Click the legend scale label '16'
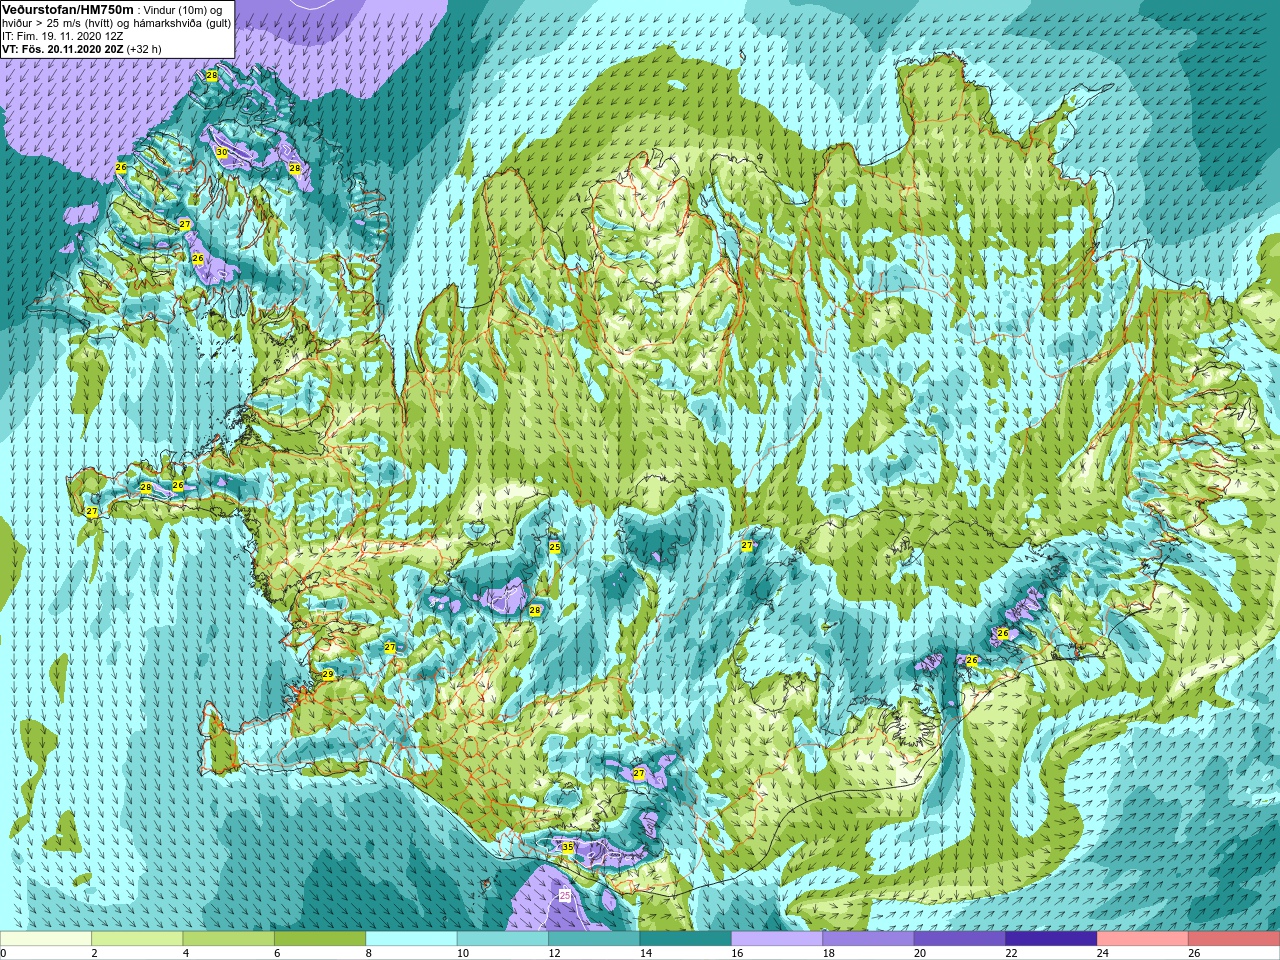This screenshot has height=960, width=1280. (x=737, y=953)
